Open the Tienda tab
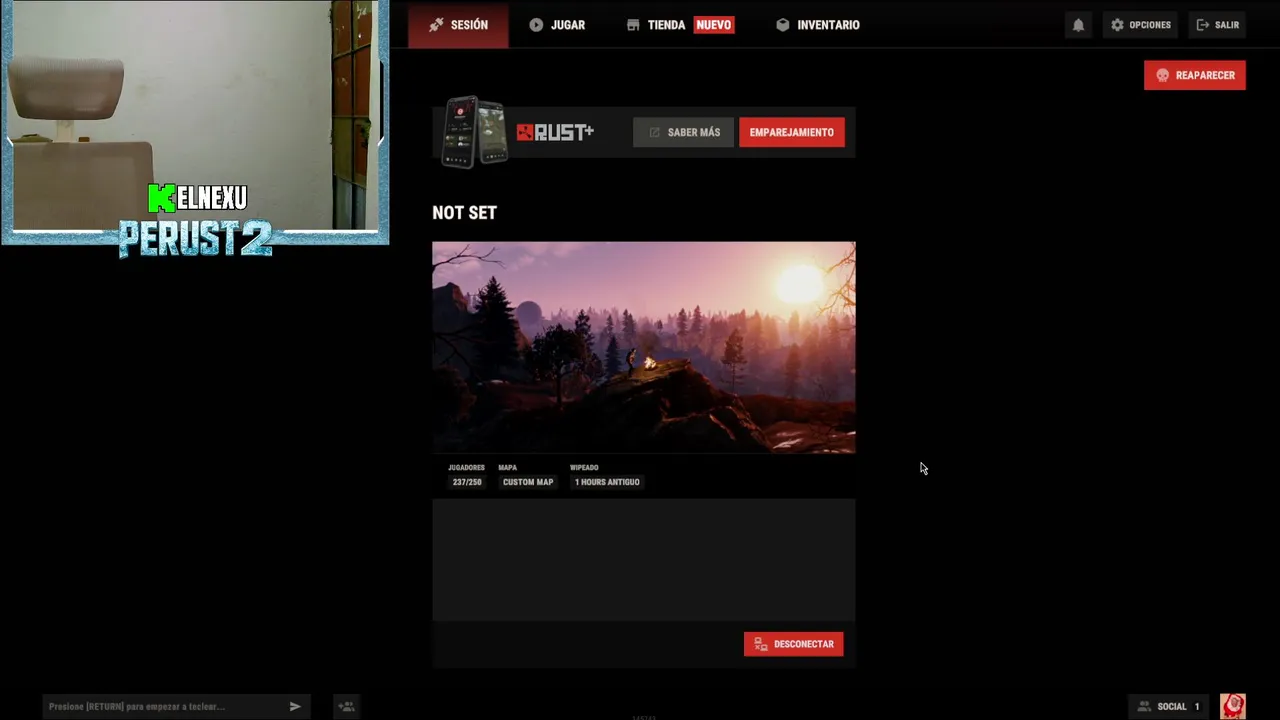Image resolution: width=1280 pixels, height=720 pixels. pos(680,25)
